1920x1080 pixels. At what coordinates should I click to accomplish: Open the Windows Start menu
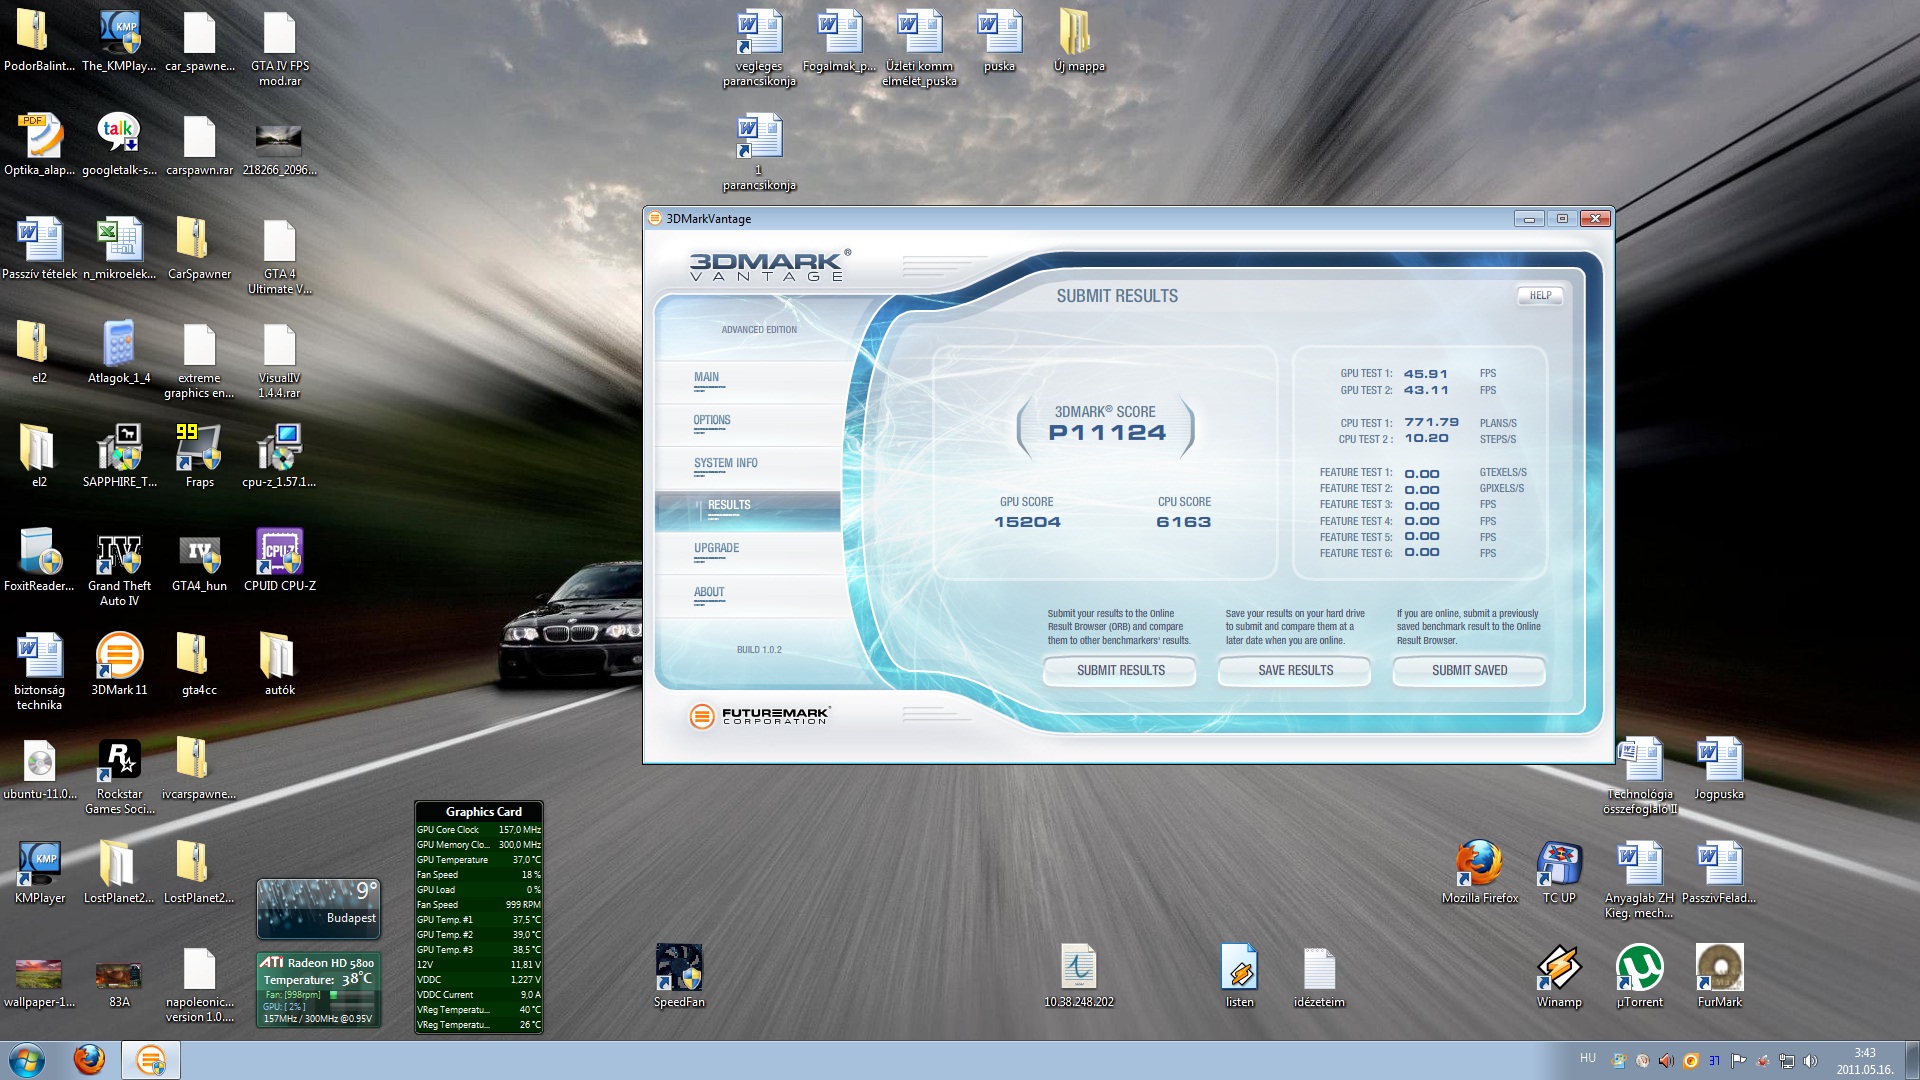click(x=27, y=1060)
